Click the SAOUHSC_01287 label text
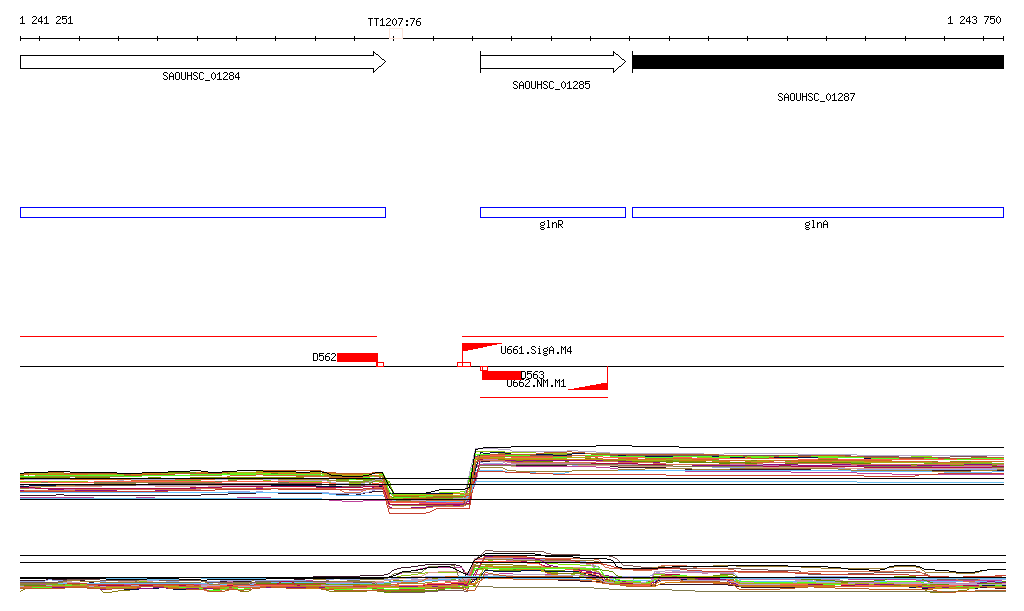 816,97
